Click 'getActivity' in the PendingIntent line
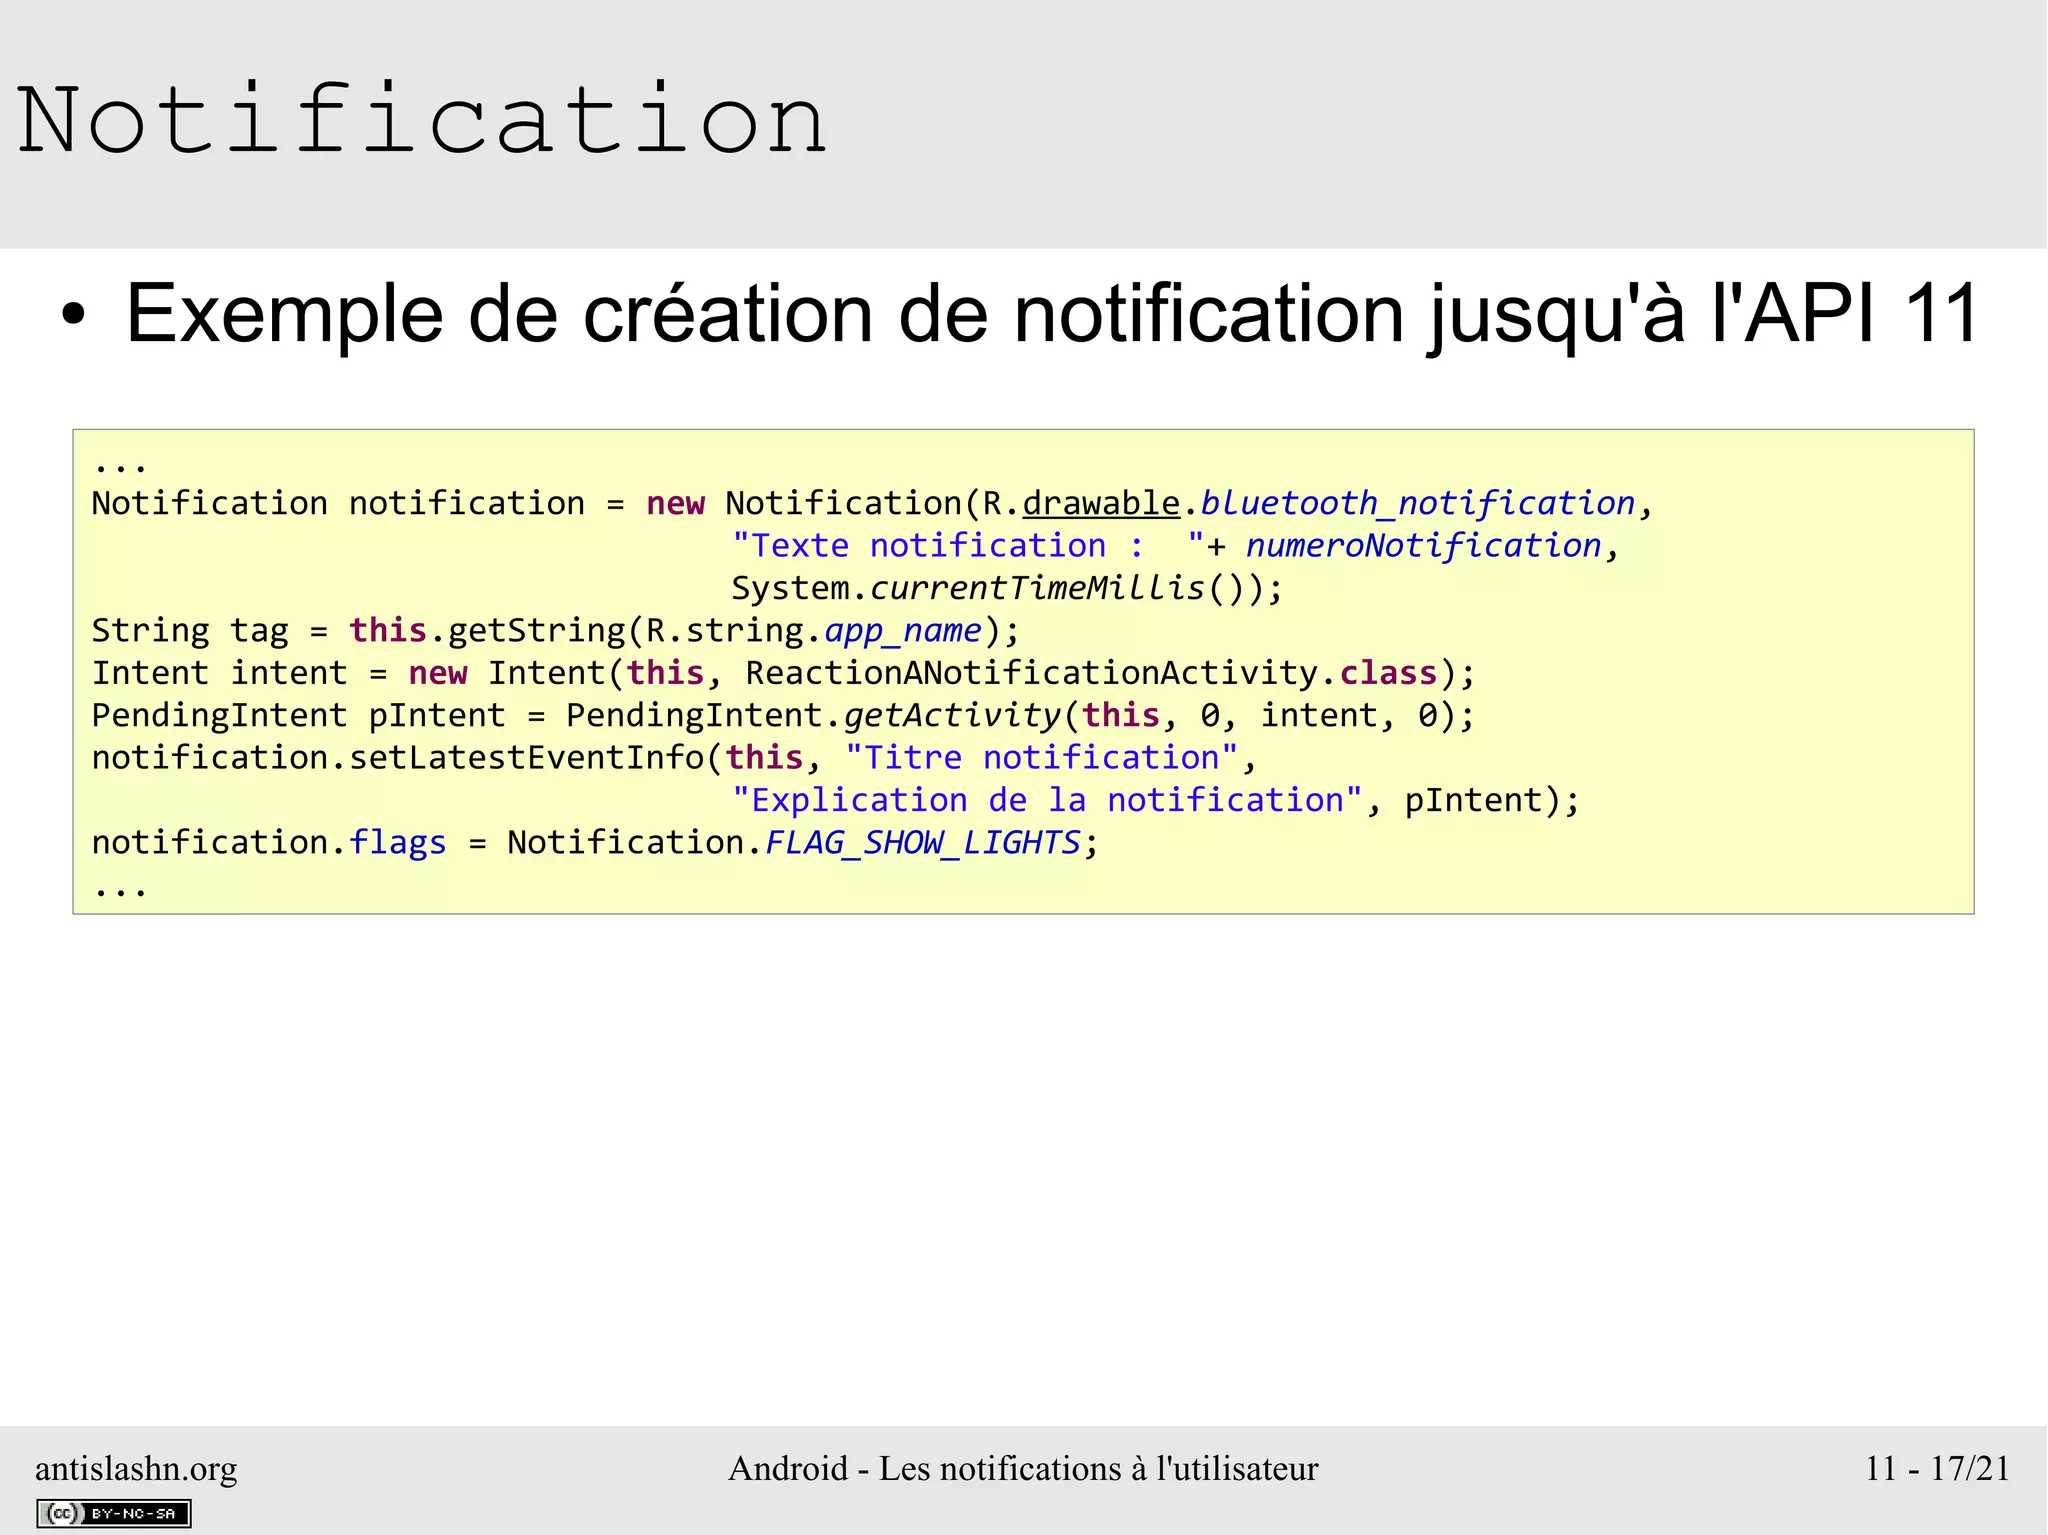This screenshot has height=1535, width=2048. 952,716
